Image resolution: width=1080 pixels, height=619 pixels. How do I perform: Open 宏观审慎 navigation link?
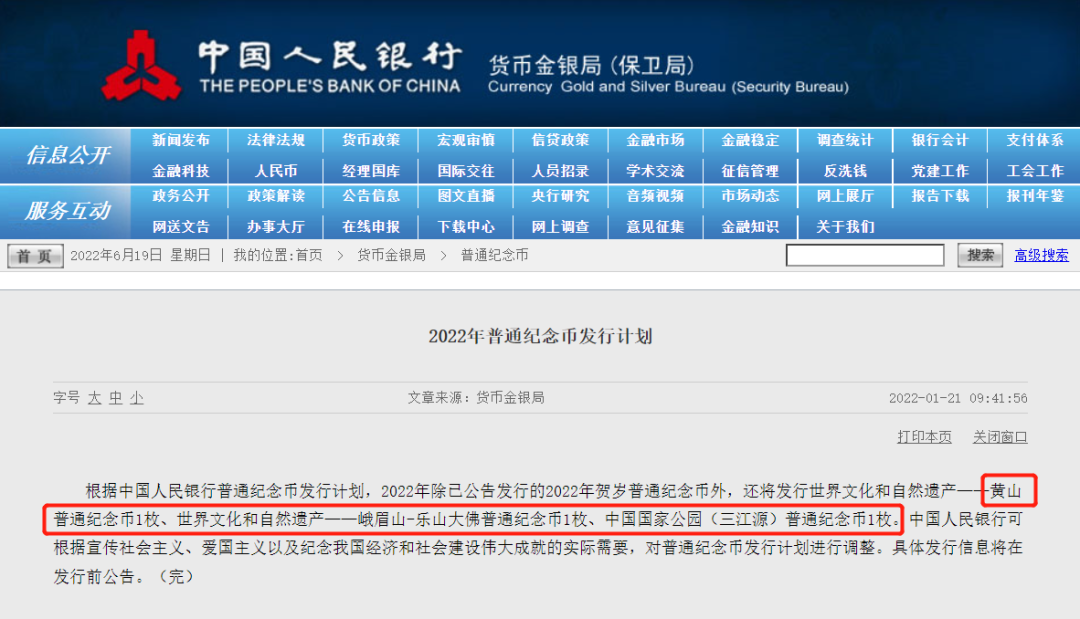466,140
